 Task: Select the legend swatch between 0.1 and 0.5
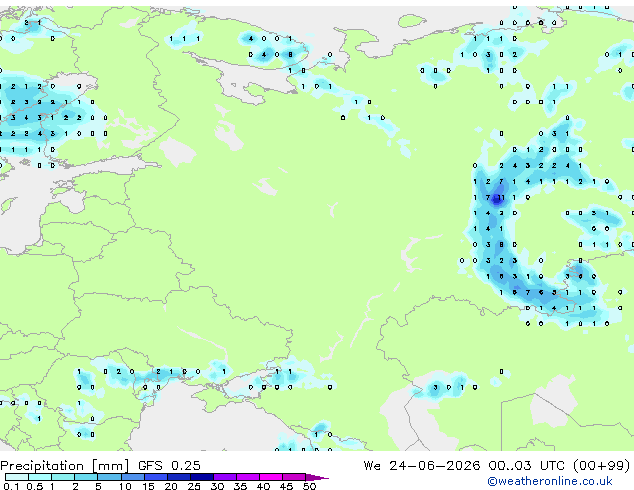(x=17, y=477)
